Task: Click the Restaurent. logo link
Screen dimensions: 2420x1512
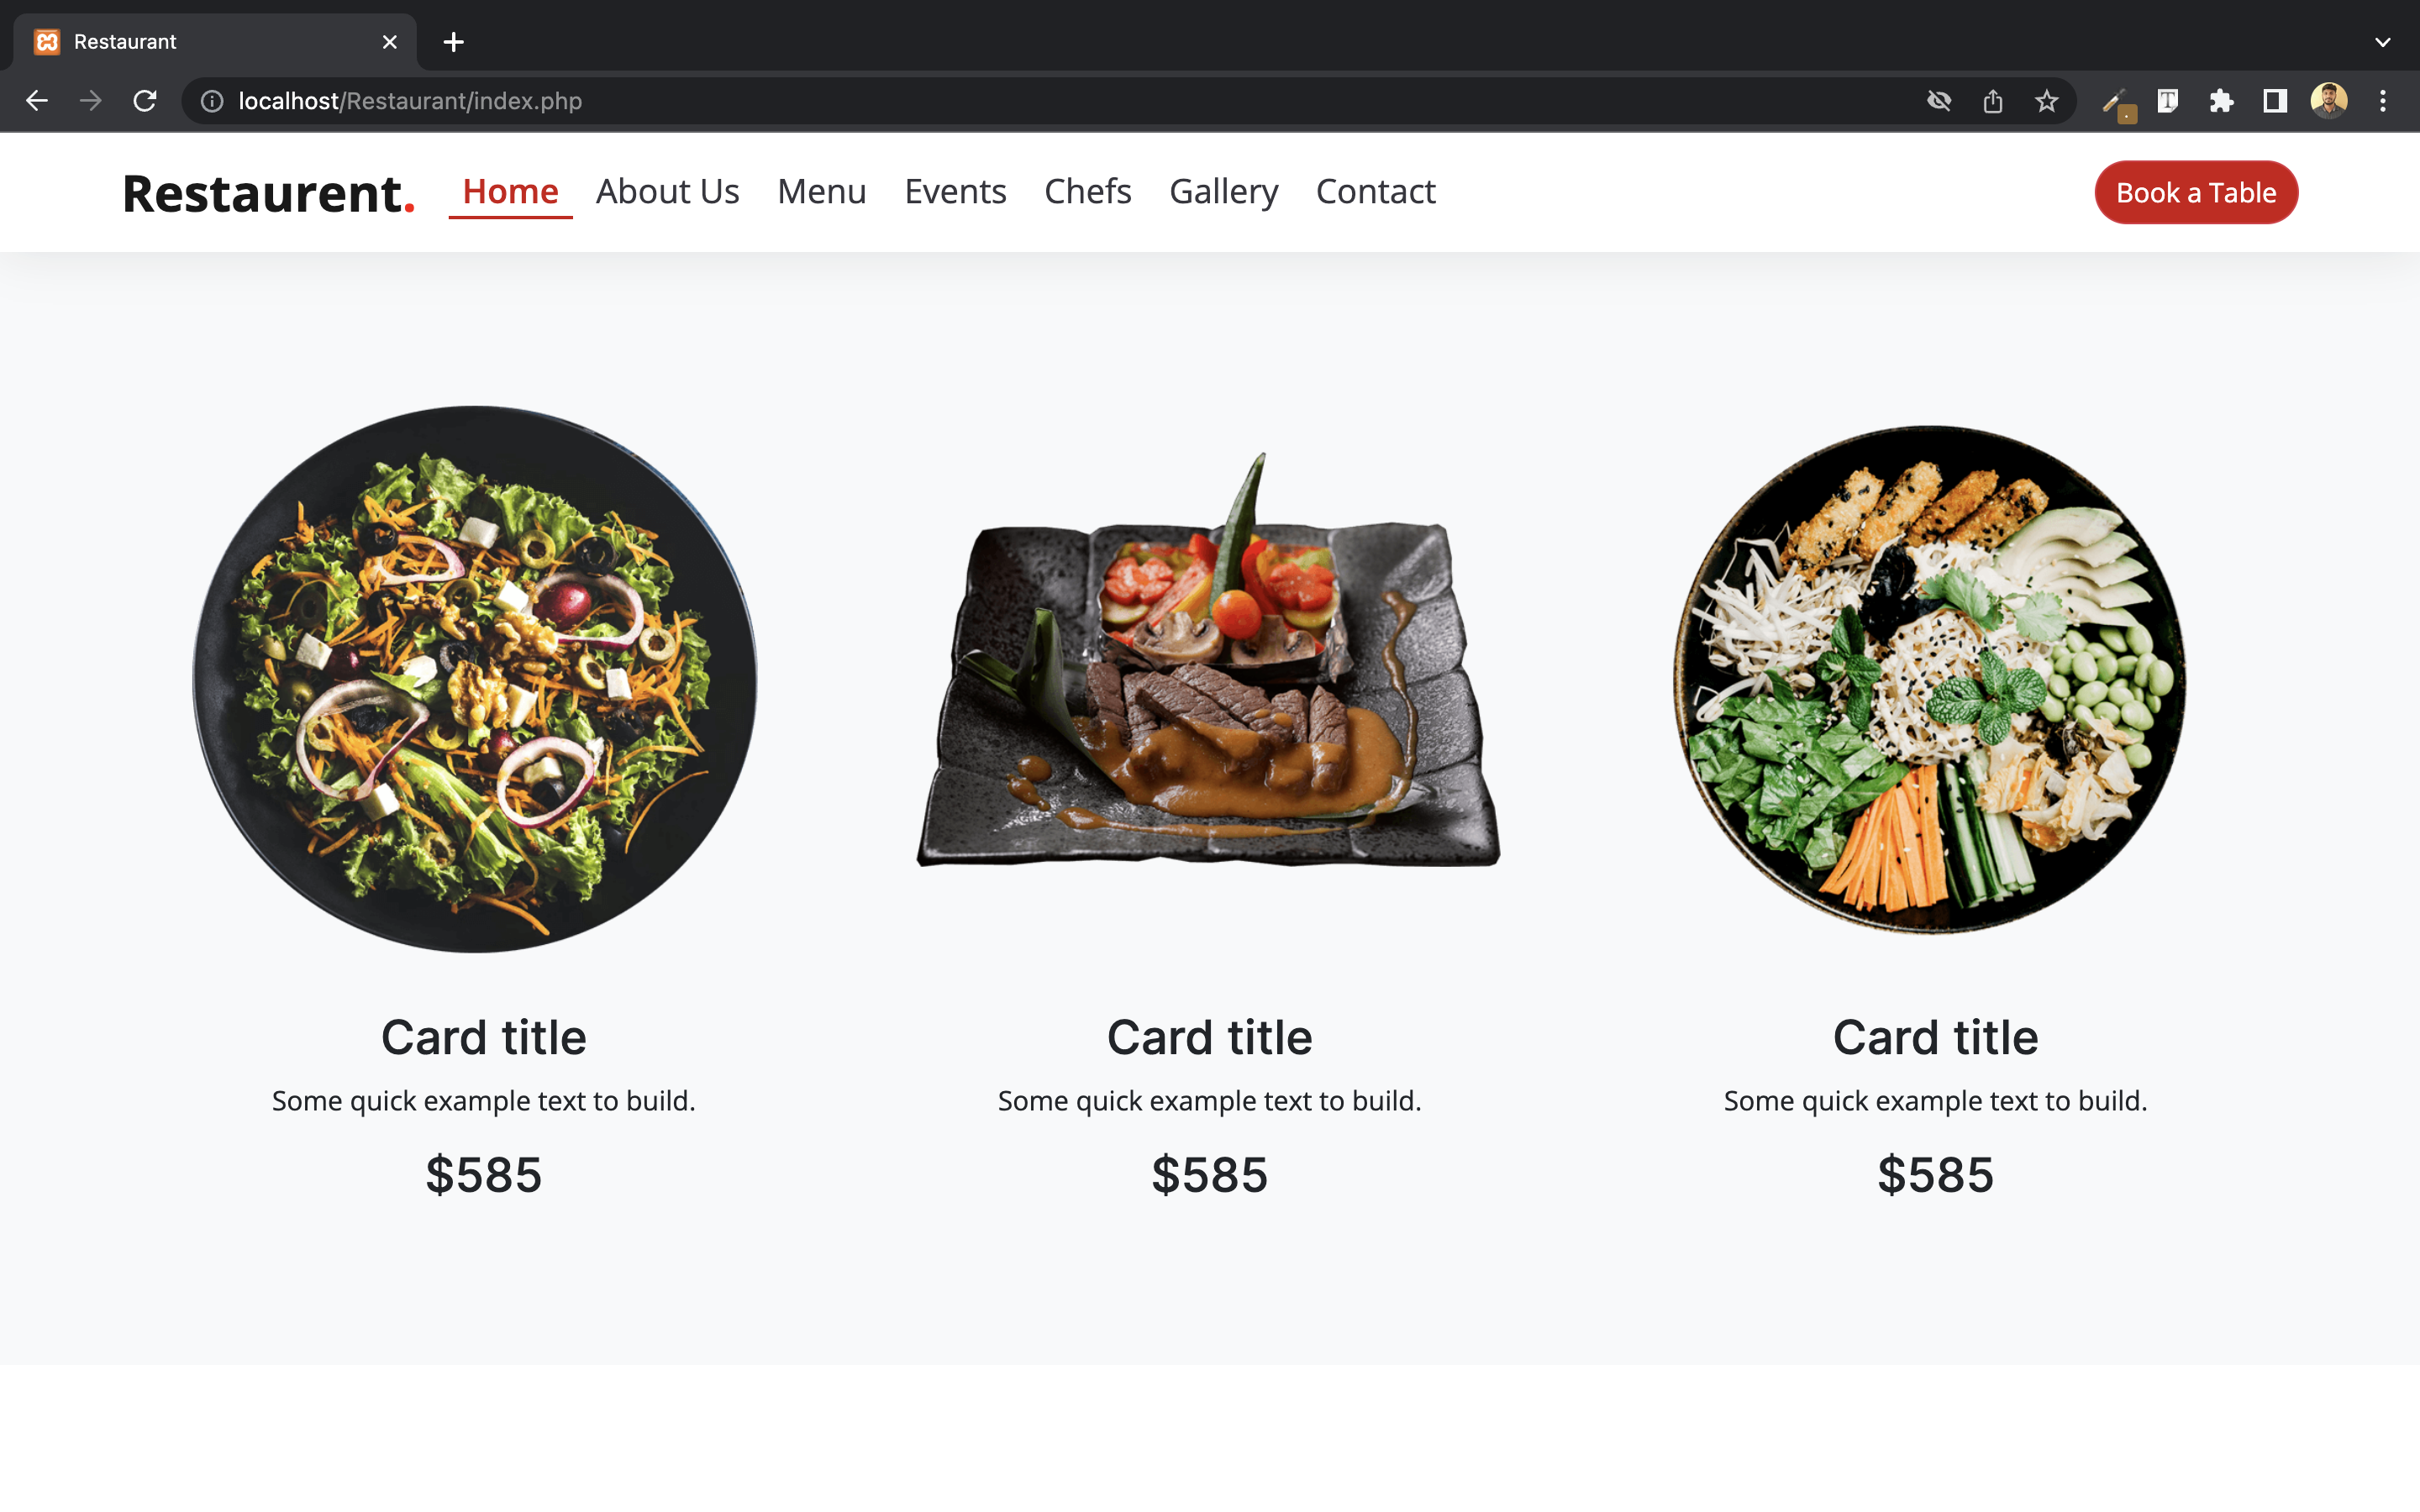Action: coord(268,193)
